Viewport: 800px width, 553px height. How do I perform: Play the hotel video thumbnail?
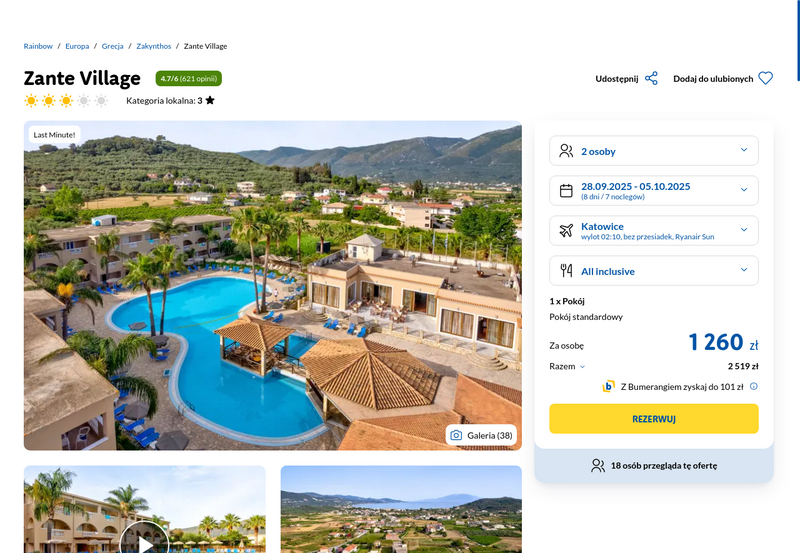(144, 538)
